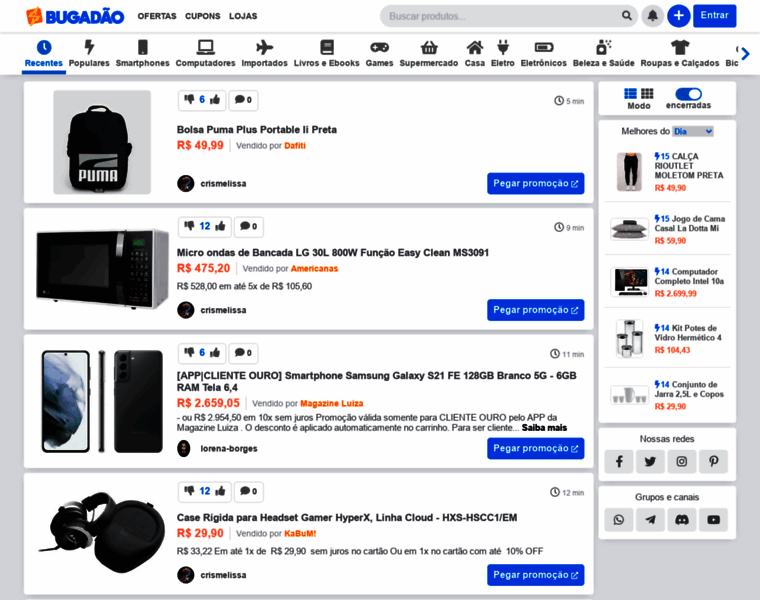
Task: Pegar promoção for LG microwave
Action: (536, 310)
